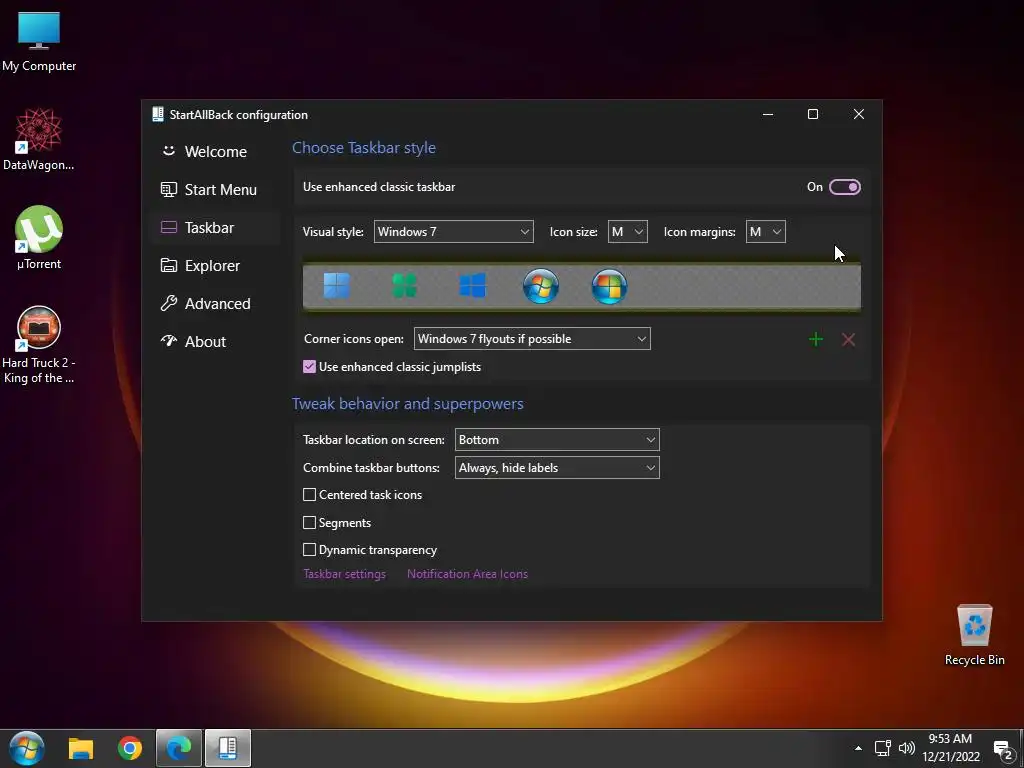Open the Icon margins dropdown
The width and height of the screenshot is (1024, 768).
click(x=765, y=231)
